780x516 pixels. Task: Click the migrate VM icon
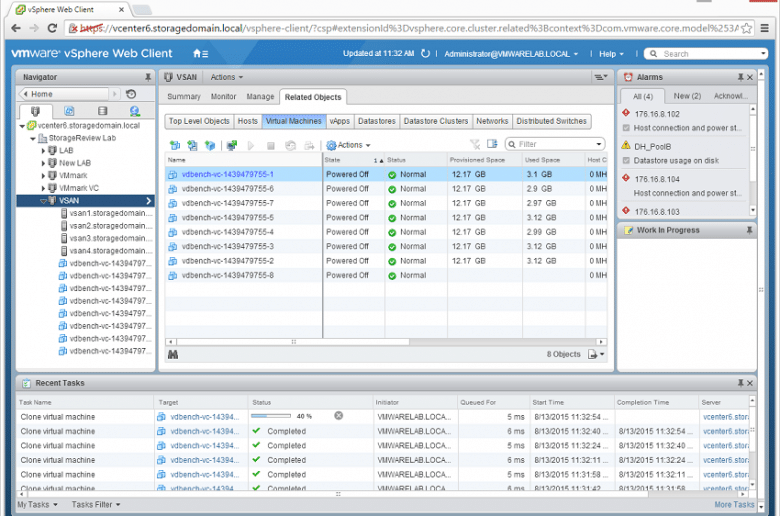(309, 145)
